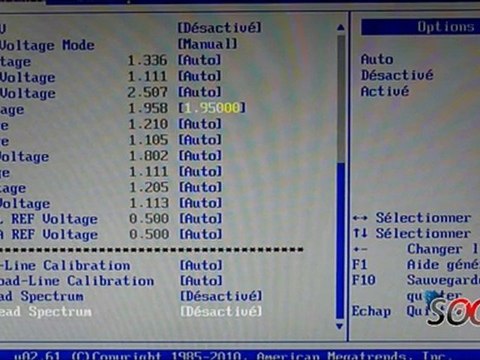This screenshot has height=360, width=480.
Task: Click the left-right arrows key hint icon
Action: [x=360, y=218]
